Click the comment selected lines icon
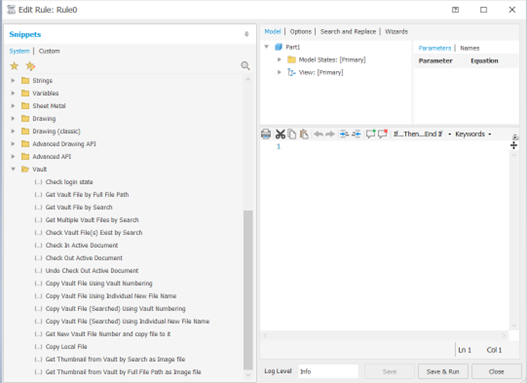This screenshot has width=527, height=383. (x=370, y=134)
